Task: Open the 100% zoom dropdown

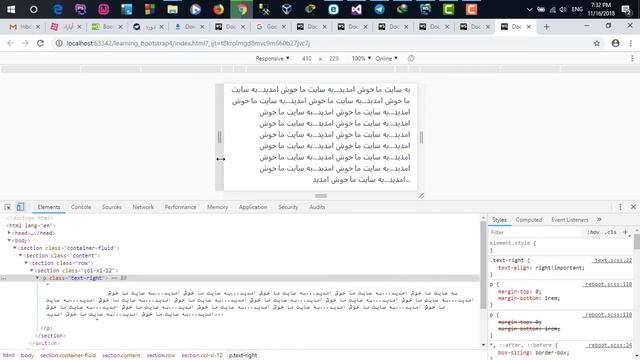Action: [x=361, y=58]
